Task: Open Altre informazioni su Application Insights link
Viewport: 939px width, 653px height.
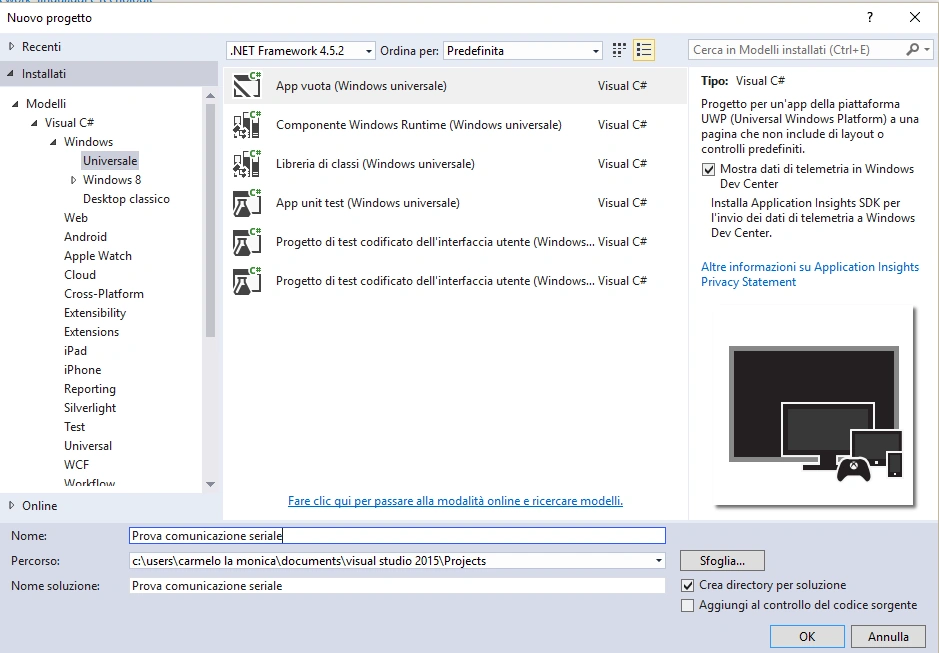Action: coord(810,267)
